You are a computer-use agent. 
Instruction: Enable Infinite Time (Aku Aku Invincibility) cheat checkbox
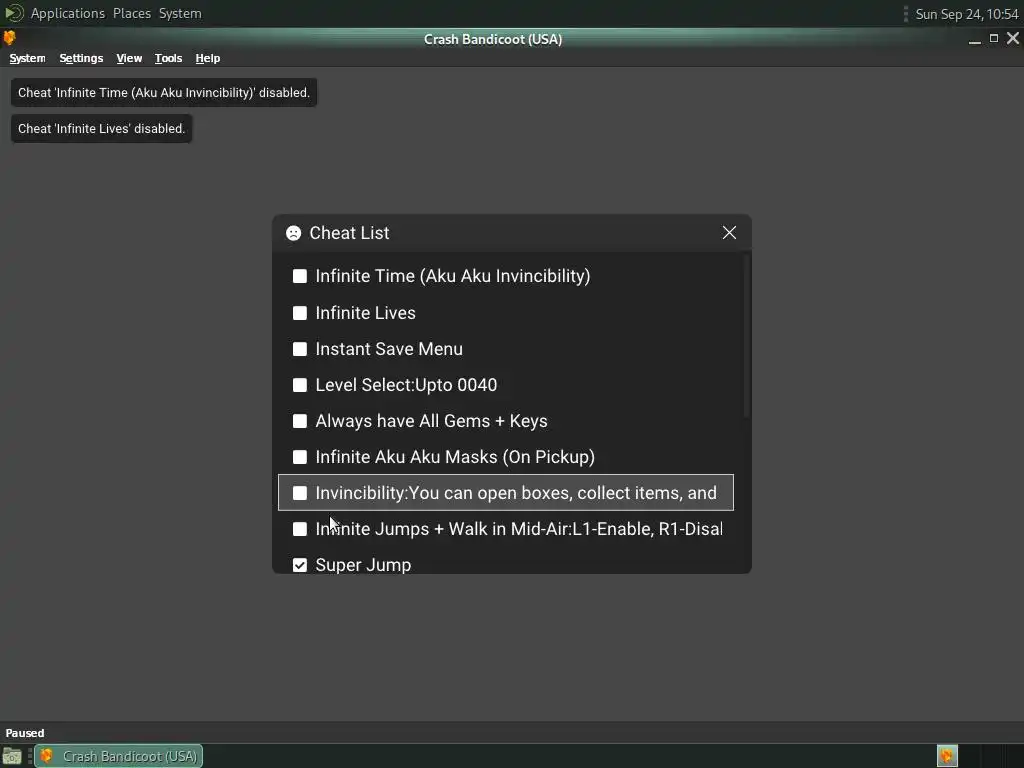point(300,276)
